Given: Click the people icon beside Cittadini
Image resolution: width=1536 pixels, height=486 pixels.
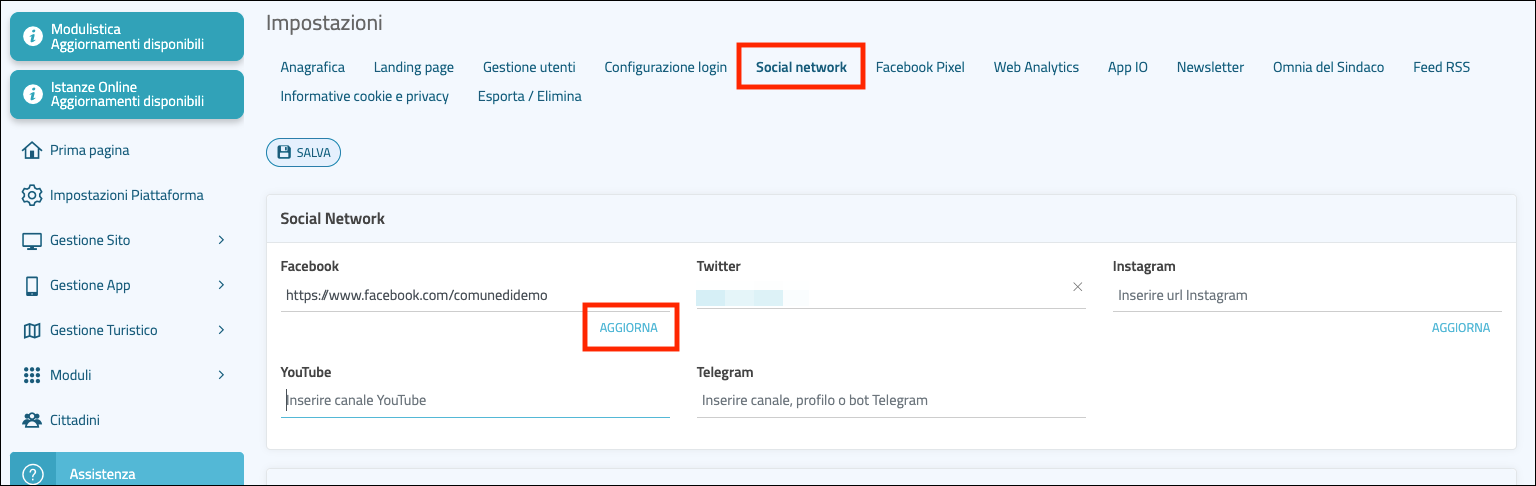Looking at the screenshot, I should pos(31,420).
